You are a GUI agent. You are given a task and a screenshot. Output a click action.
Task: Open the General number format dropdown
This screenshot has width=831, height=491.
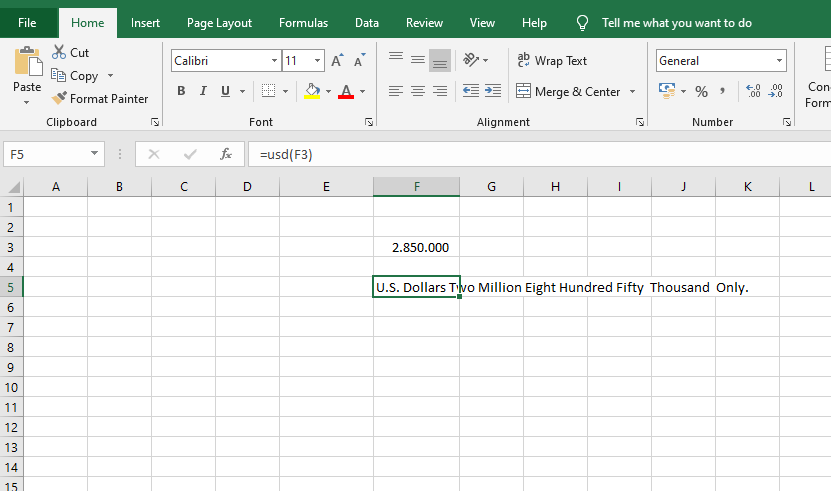pyautogui.click(x=779, y=61)
